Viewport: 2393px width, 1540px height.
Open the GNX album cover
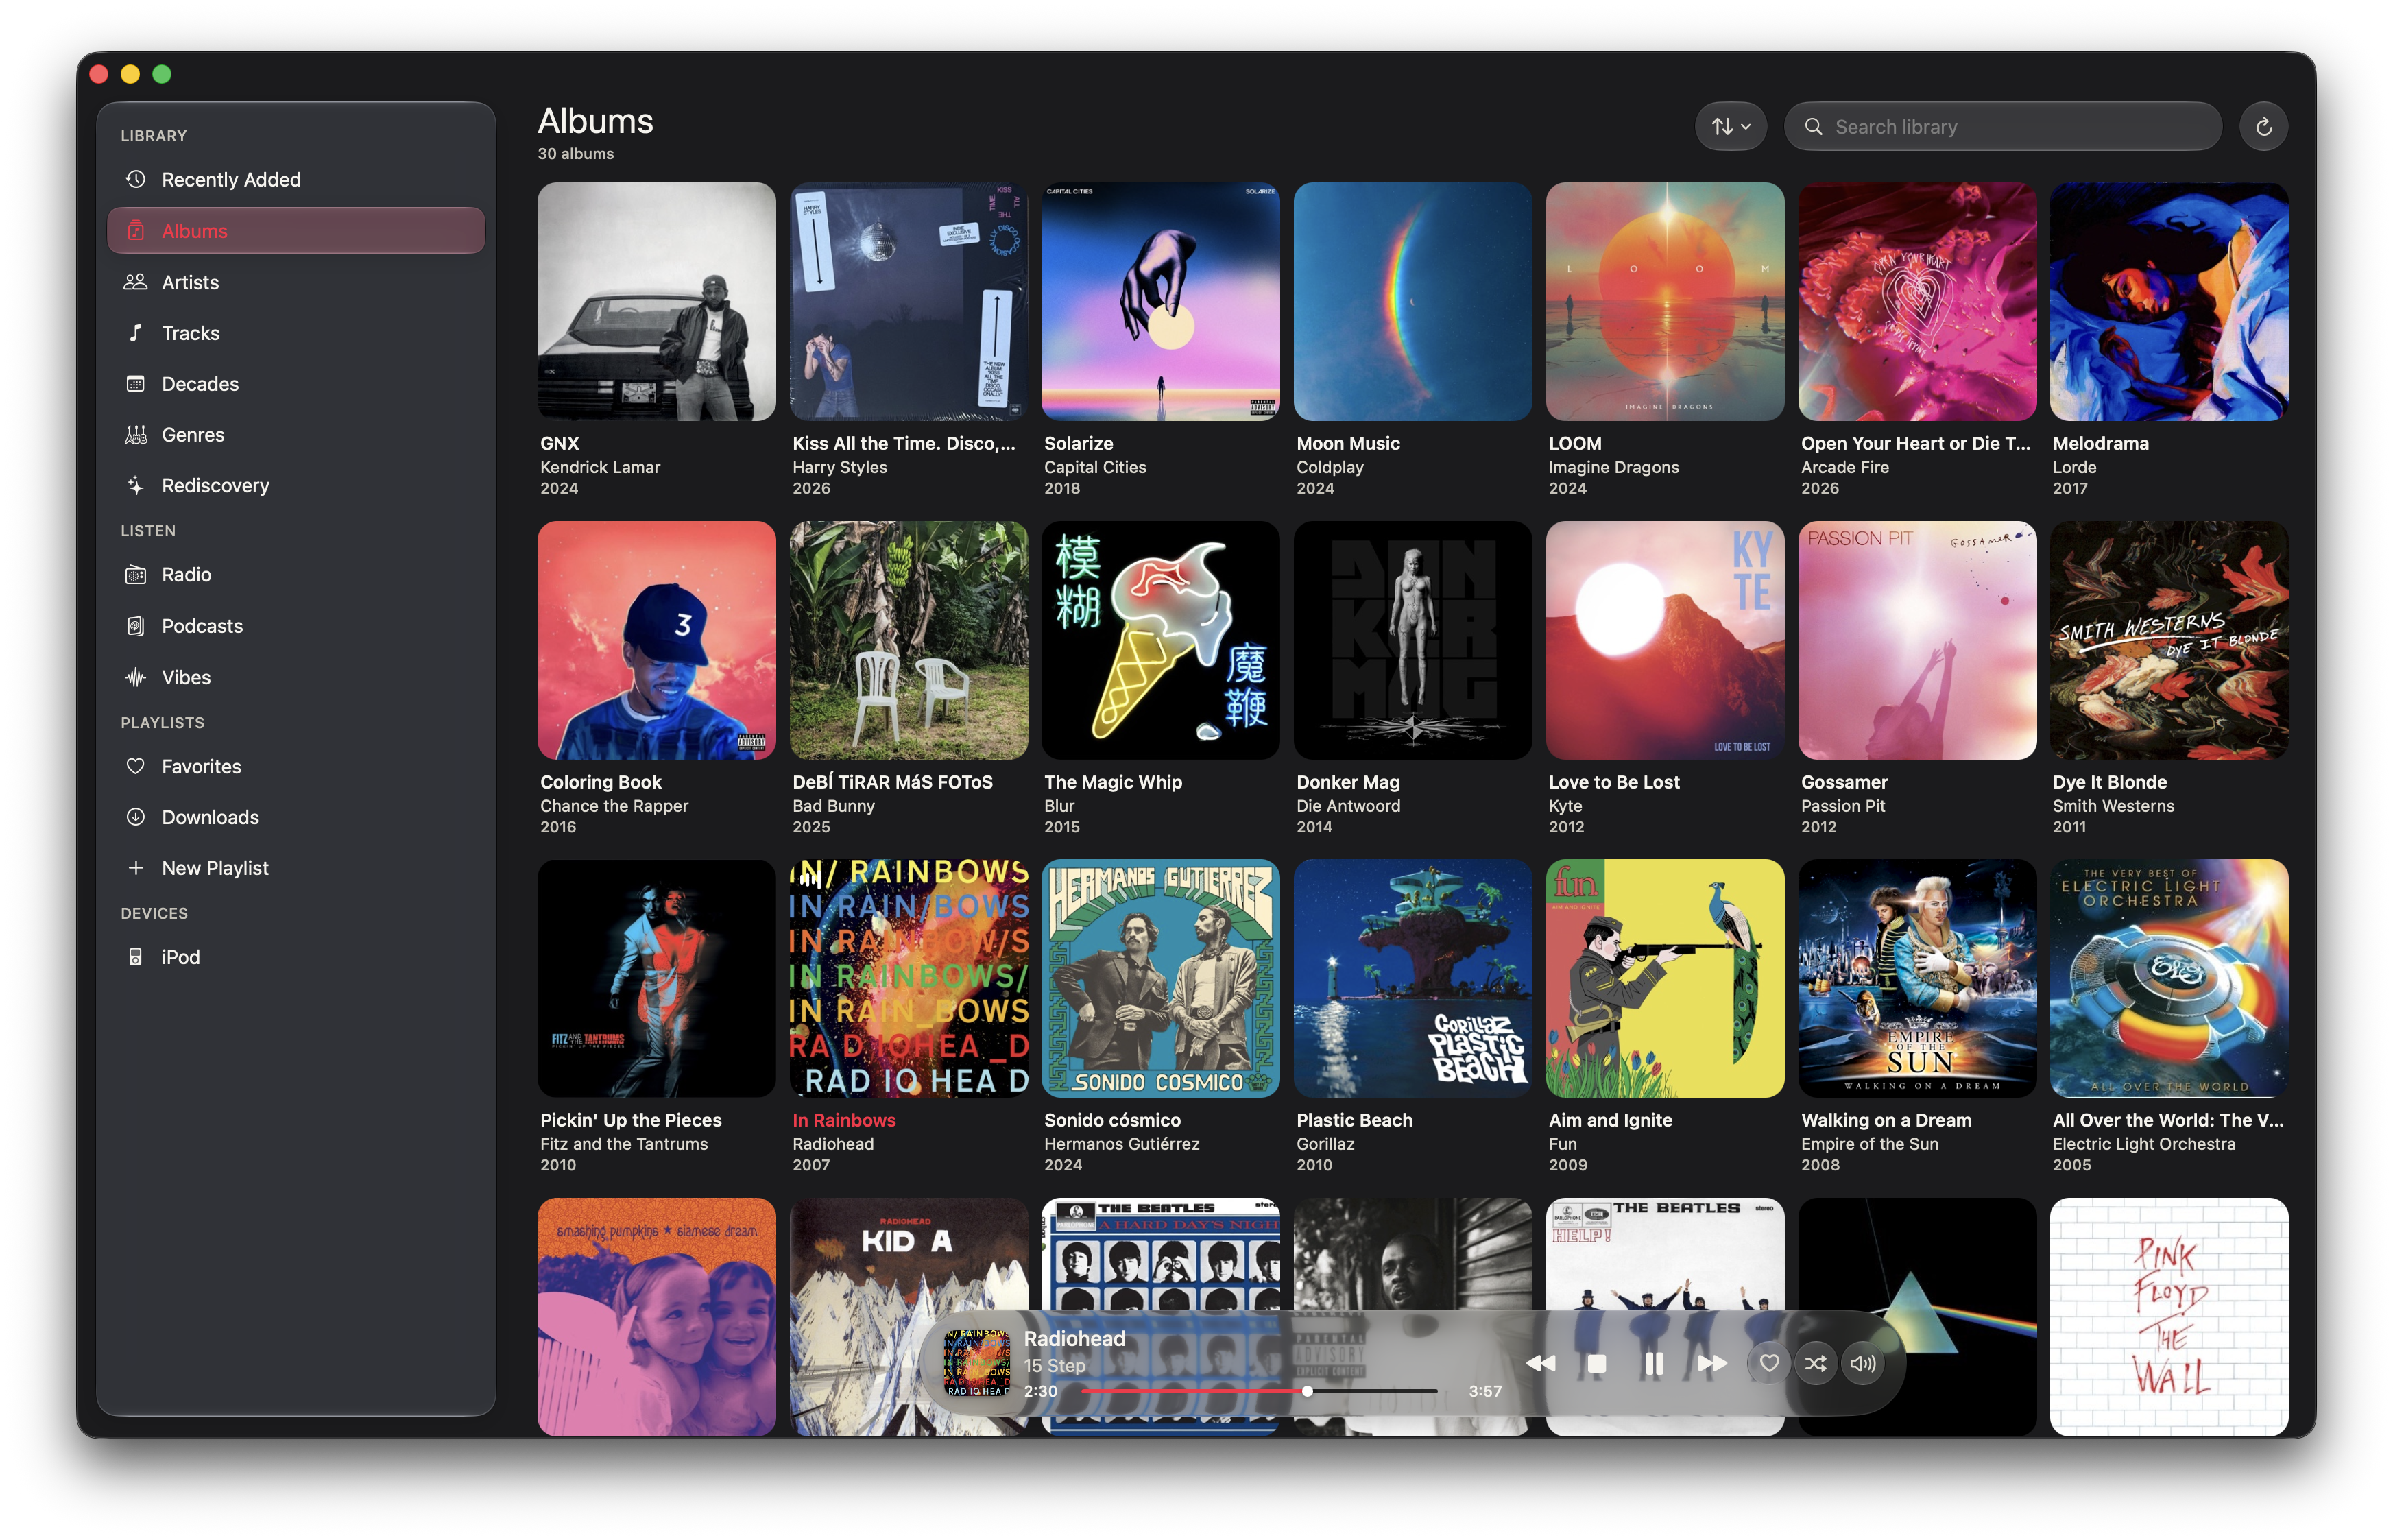tap(656, 301)
